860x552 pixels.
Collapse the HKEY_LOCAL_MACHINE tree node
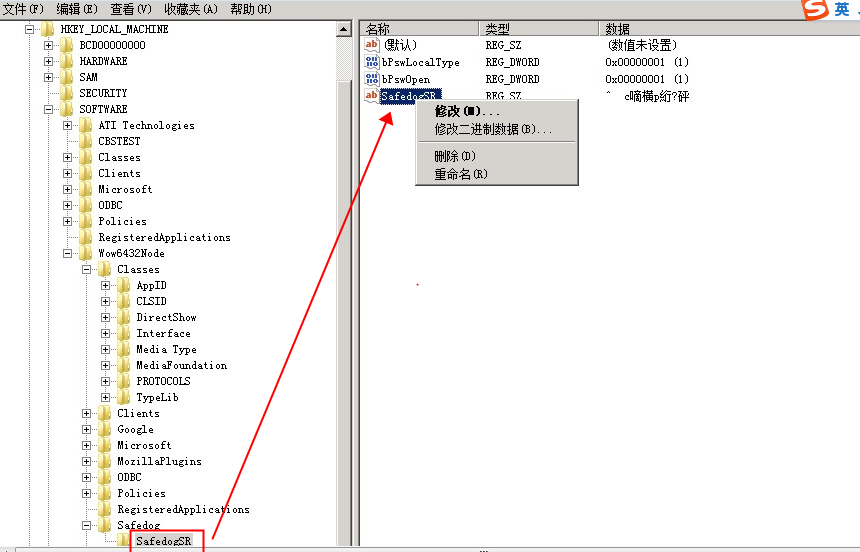click(x=30, y=29)
